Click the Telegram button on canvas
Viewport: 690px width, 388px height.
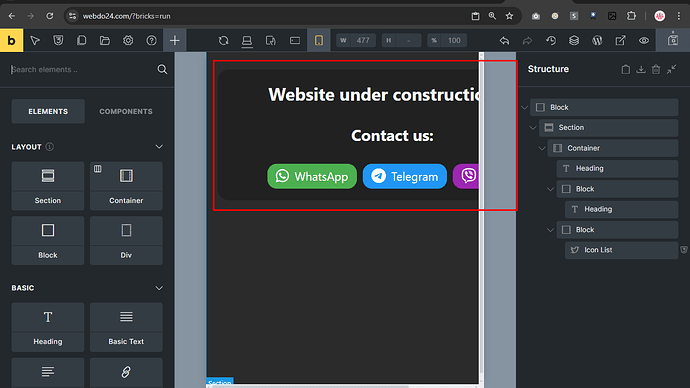pyautogui.click(x=405, y=176)
